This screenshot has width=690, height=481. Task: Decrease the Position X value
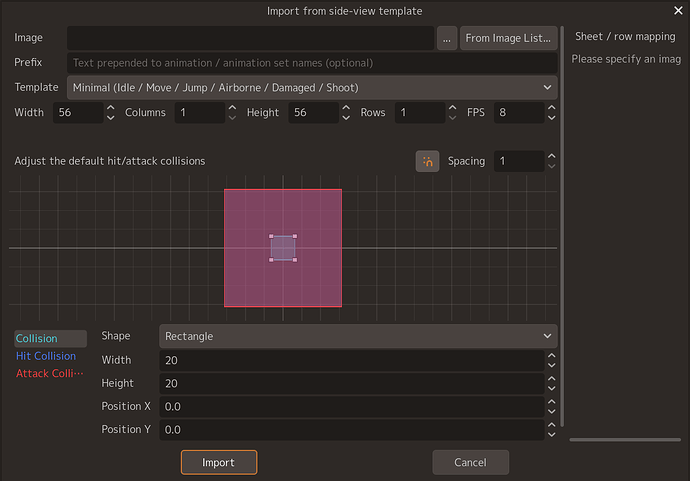click(x=552, y=412)
